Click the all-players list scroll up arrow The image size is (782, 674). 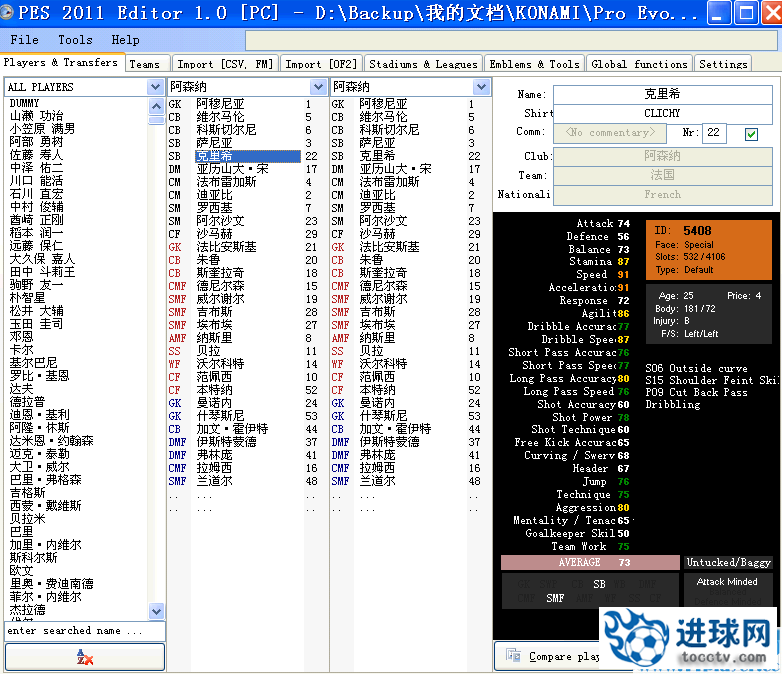[x=156, y=106]
